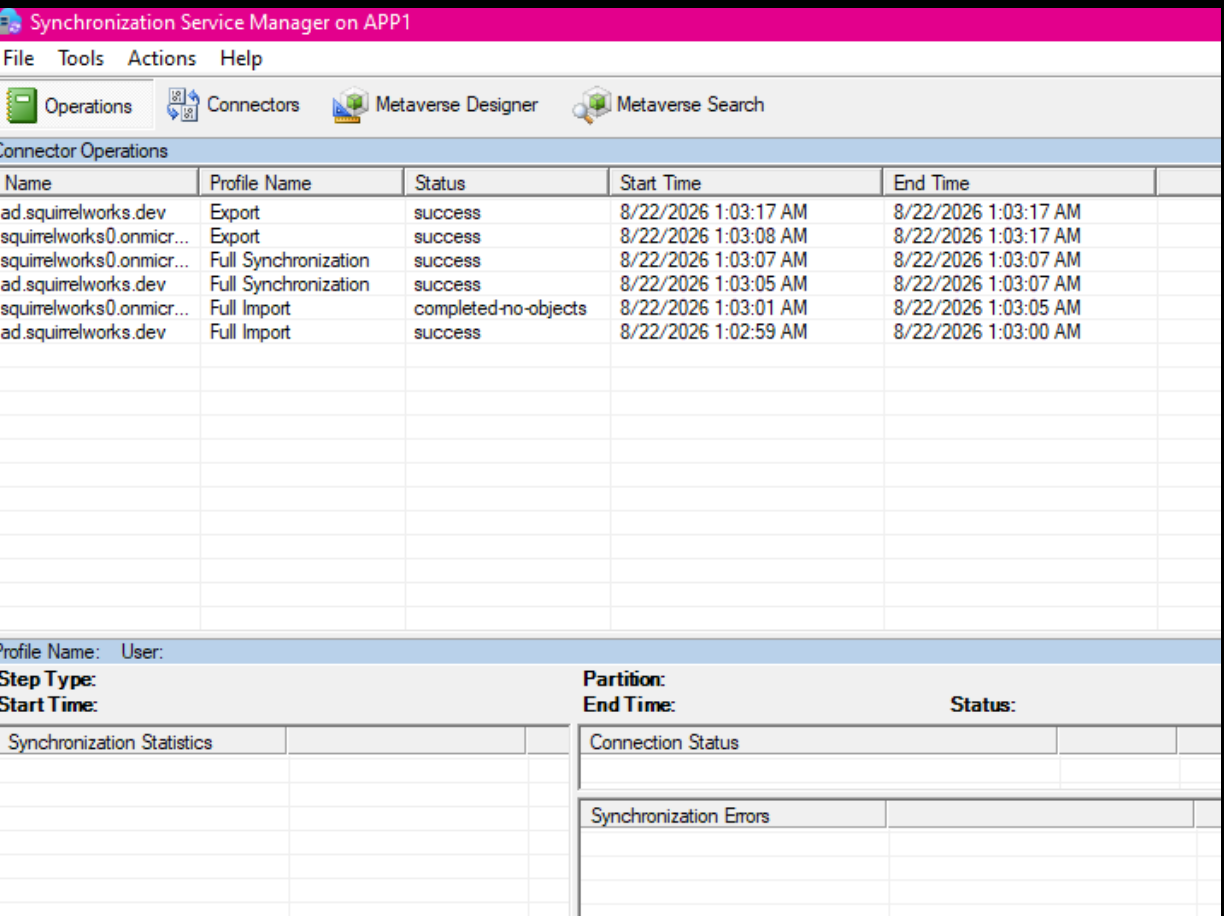Viewport: 1224px width, 916px height.
Task: Click the 8/22/2026 1:03:17 AM start time
Action: pos(713,212)
